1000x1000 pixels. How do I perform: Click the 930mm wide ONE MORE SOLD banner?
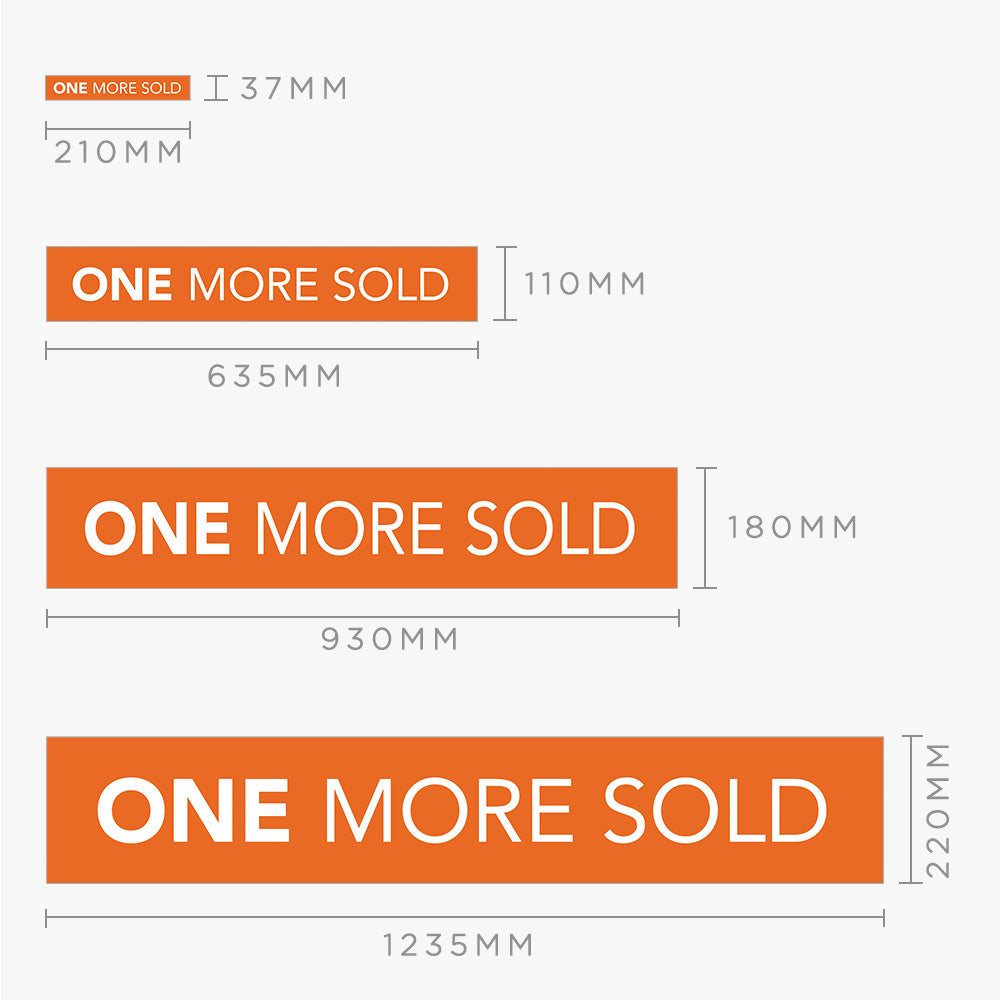361,527
